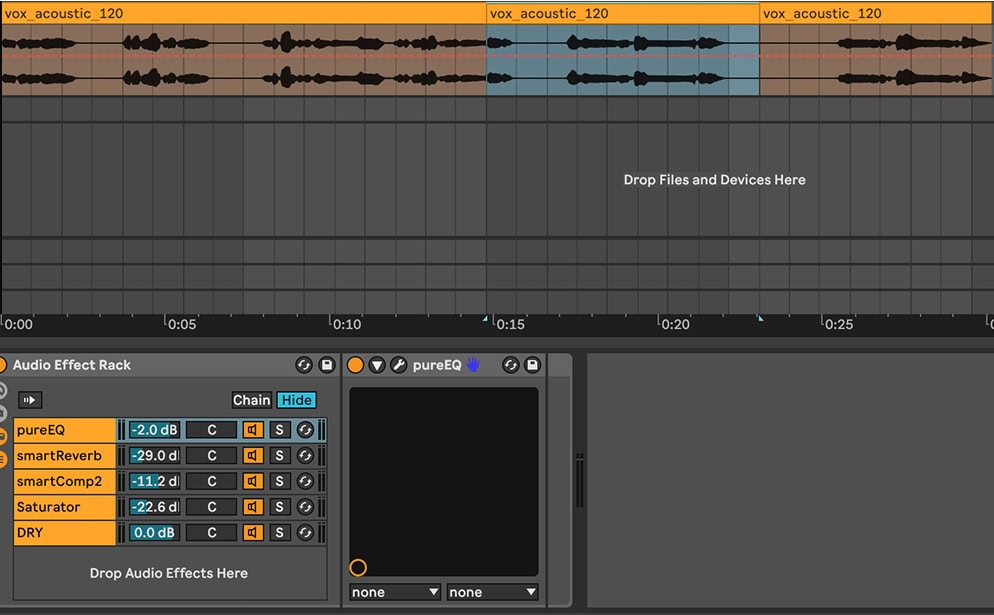Click the pureEQ chain volume -2.0 dB
The image size is (994, 615).
pos(154,430)
